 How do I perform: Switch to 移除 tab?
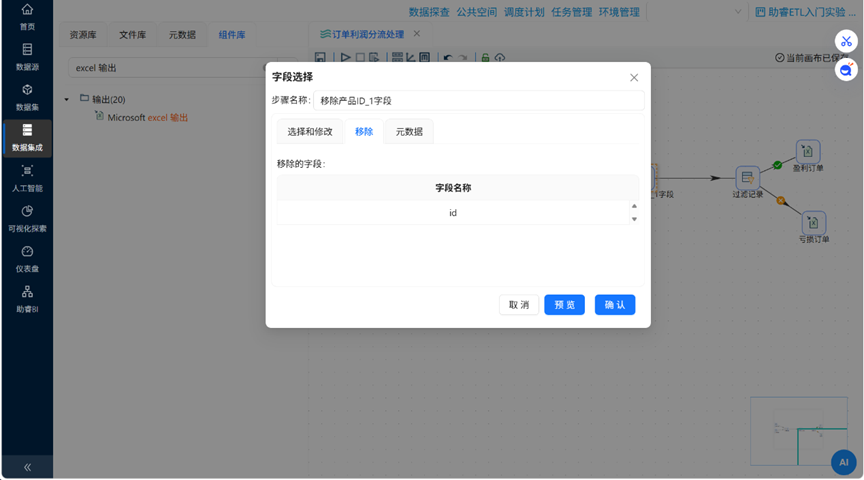point(364,132)
